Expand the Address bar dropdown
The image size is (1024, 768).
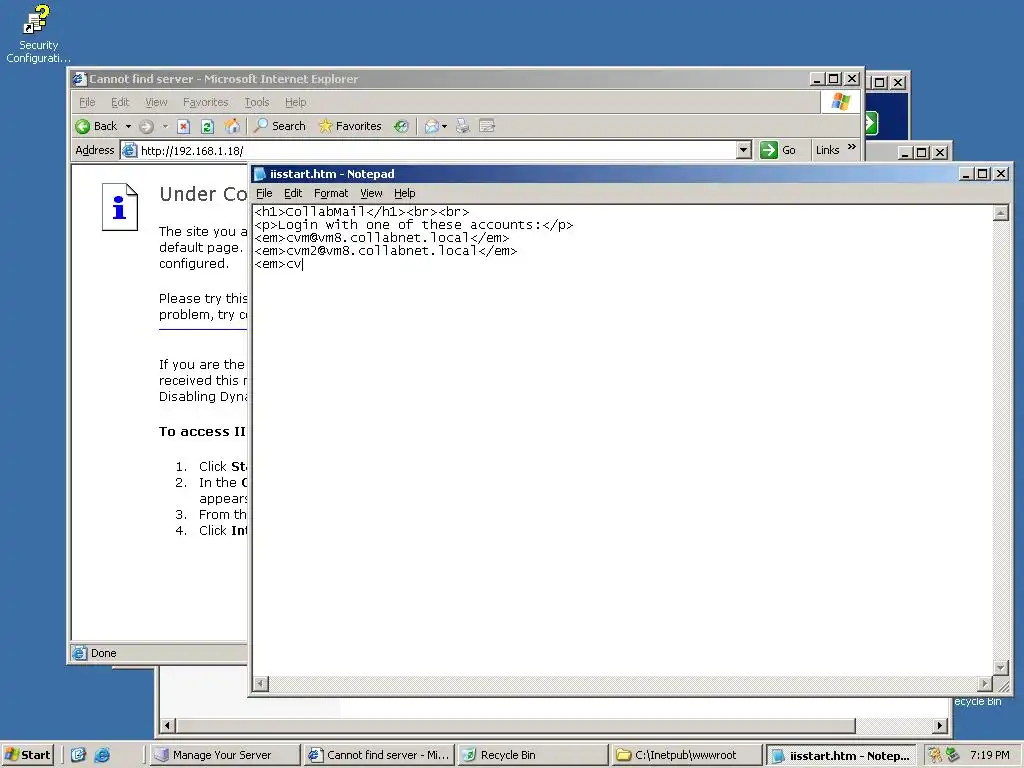743,150
